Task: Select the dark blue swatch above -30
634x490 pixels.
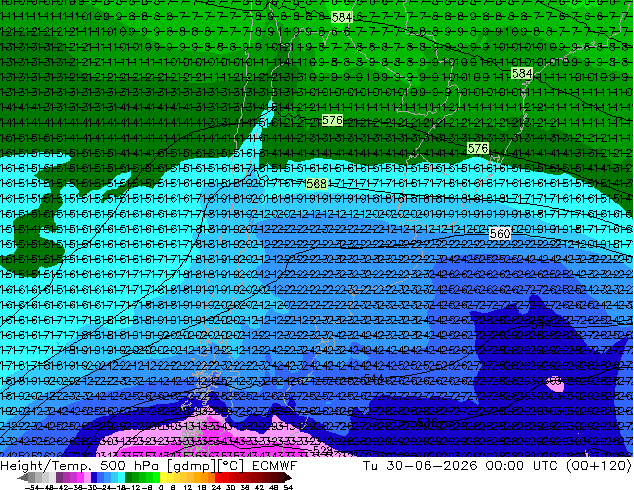Action: click(x=94, y=478)
